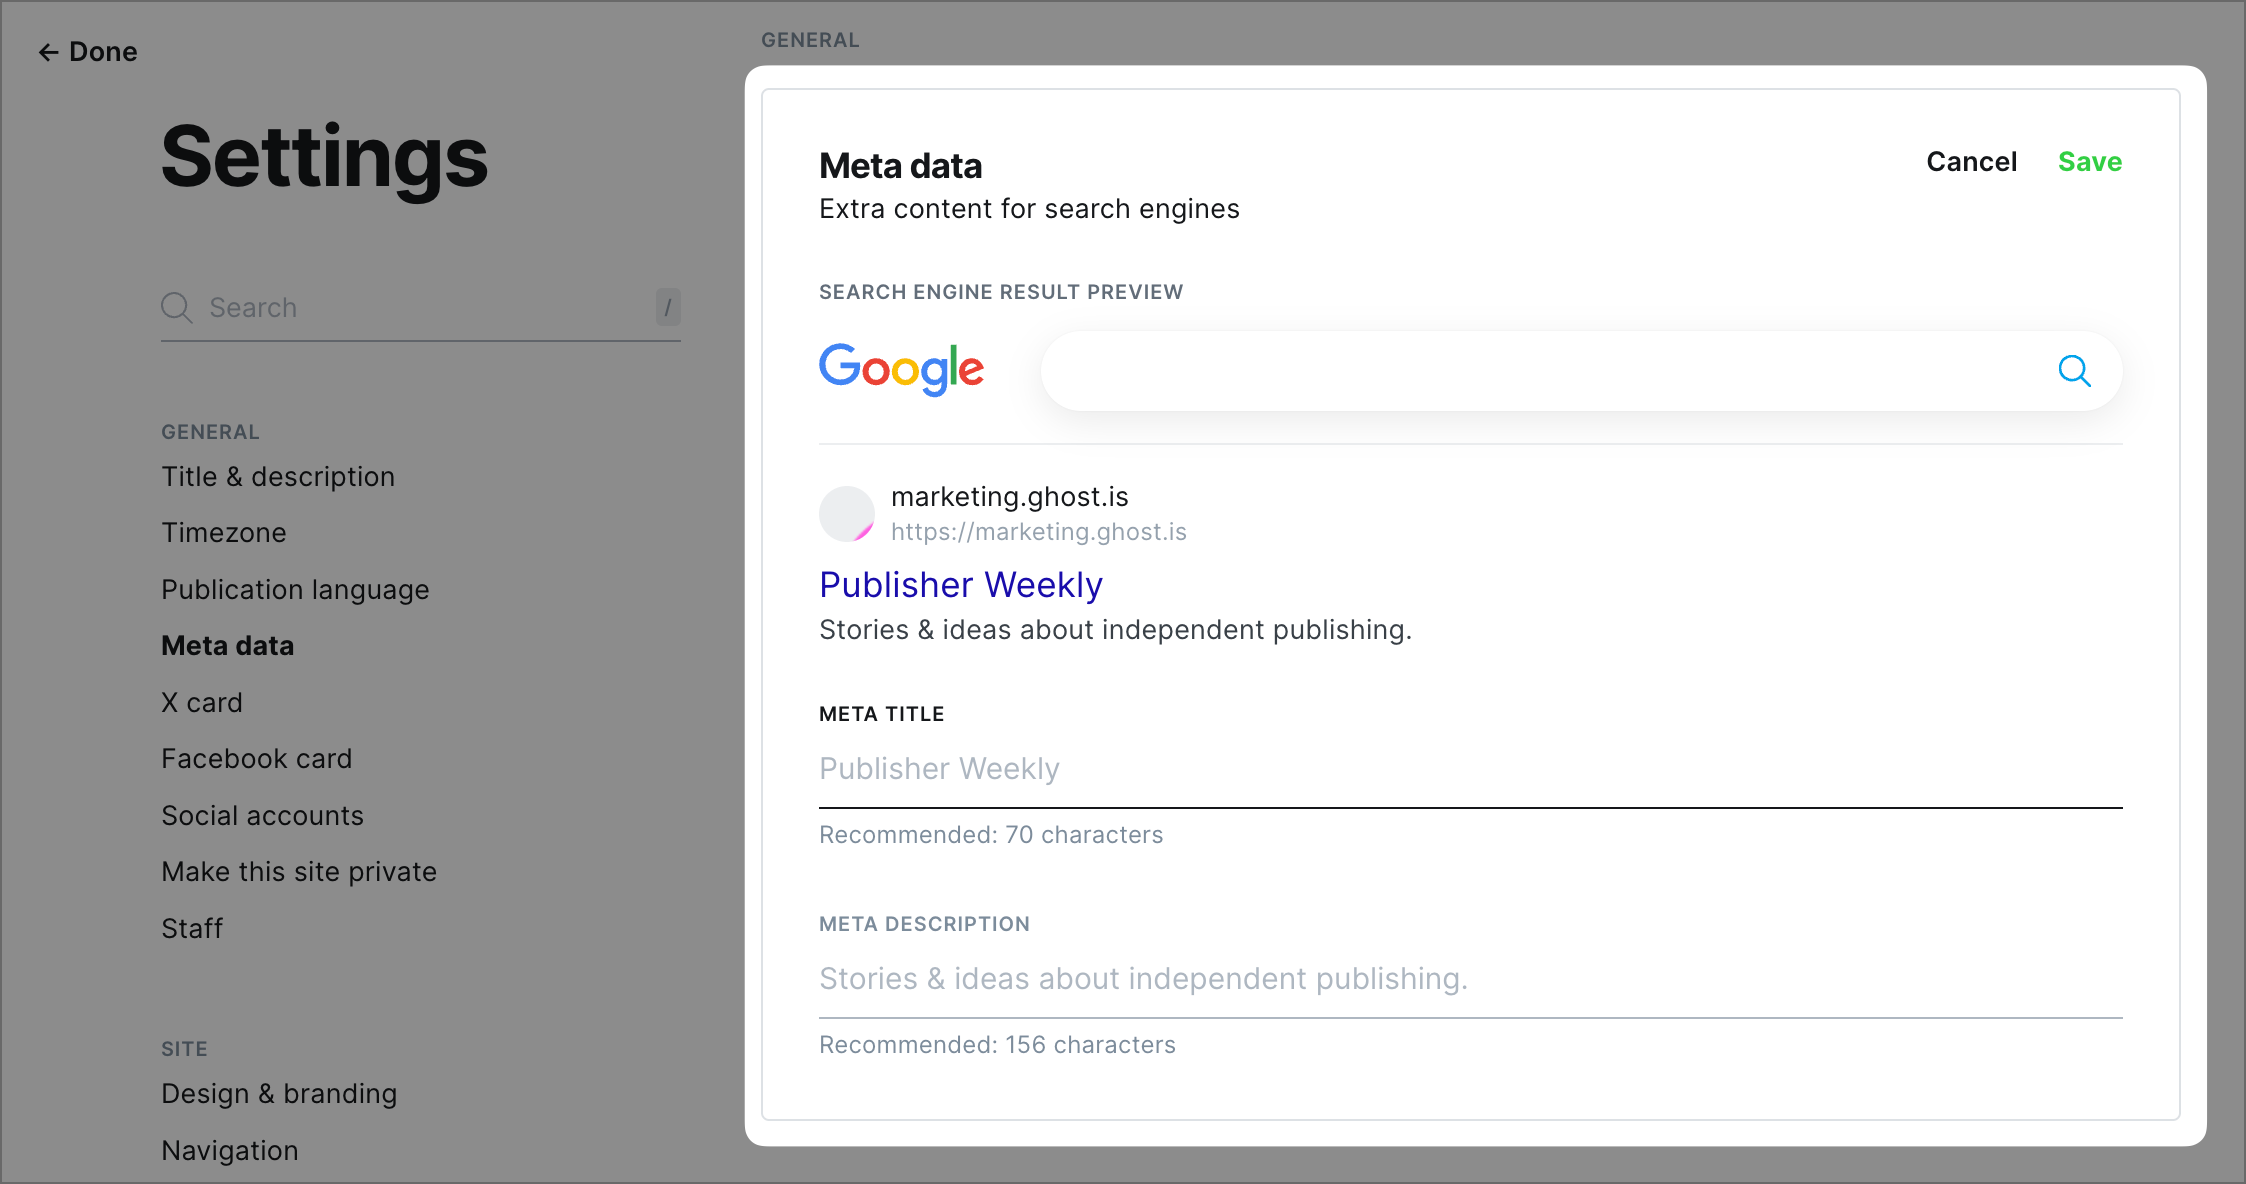Open Design & branding under Site
Screen dimensions: 2246x1184
click(279, 1093)
